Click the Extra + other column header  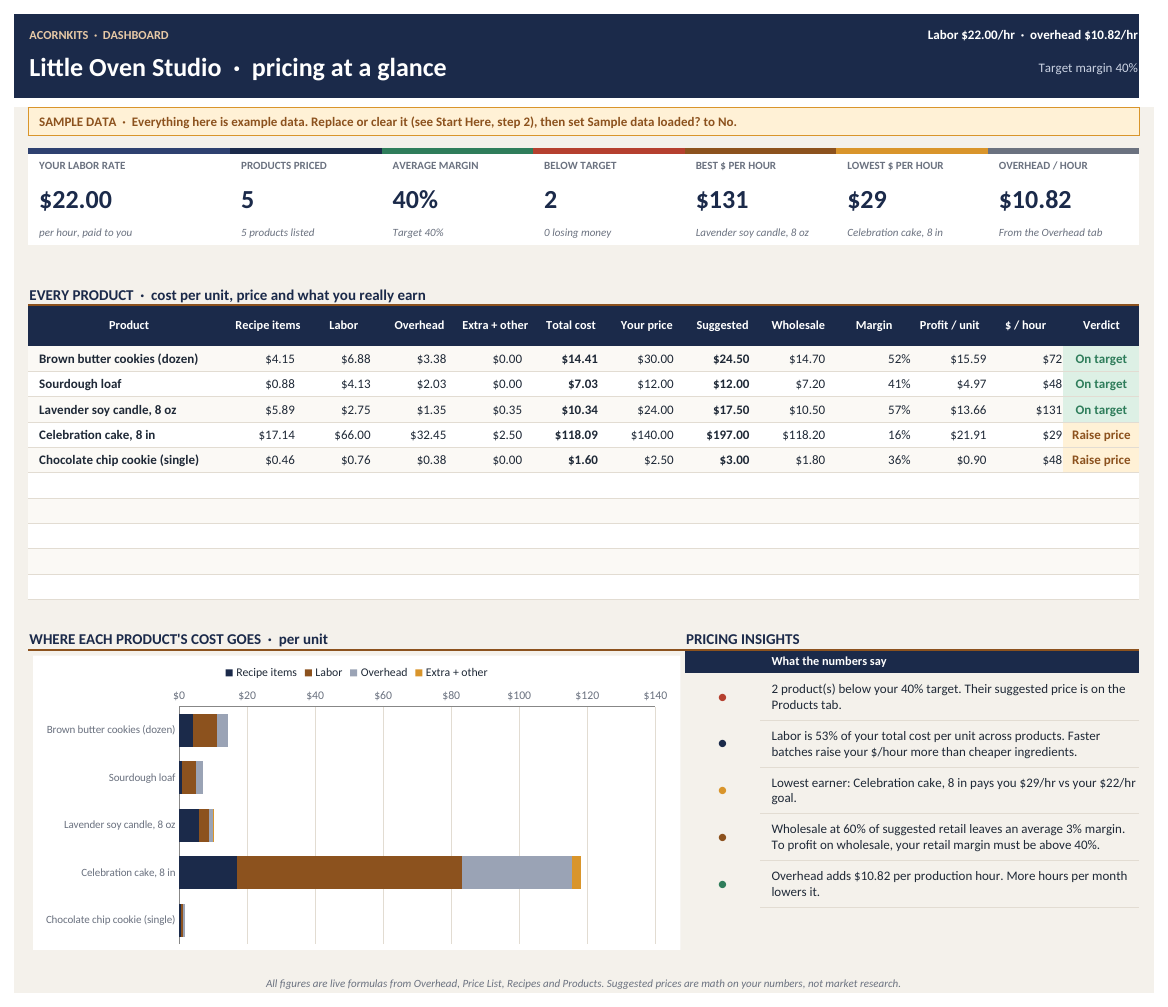[x=495, y=325]
